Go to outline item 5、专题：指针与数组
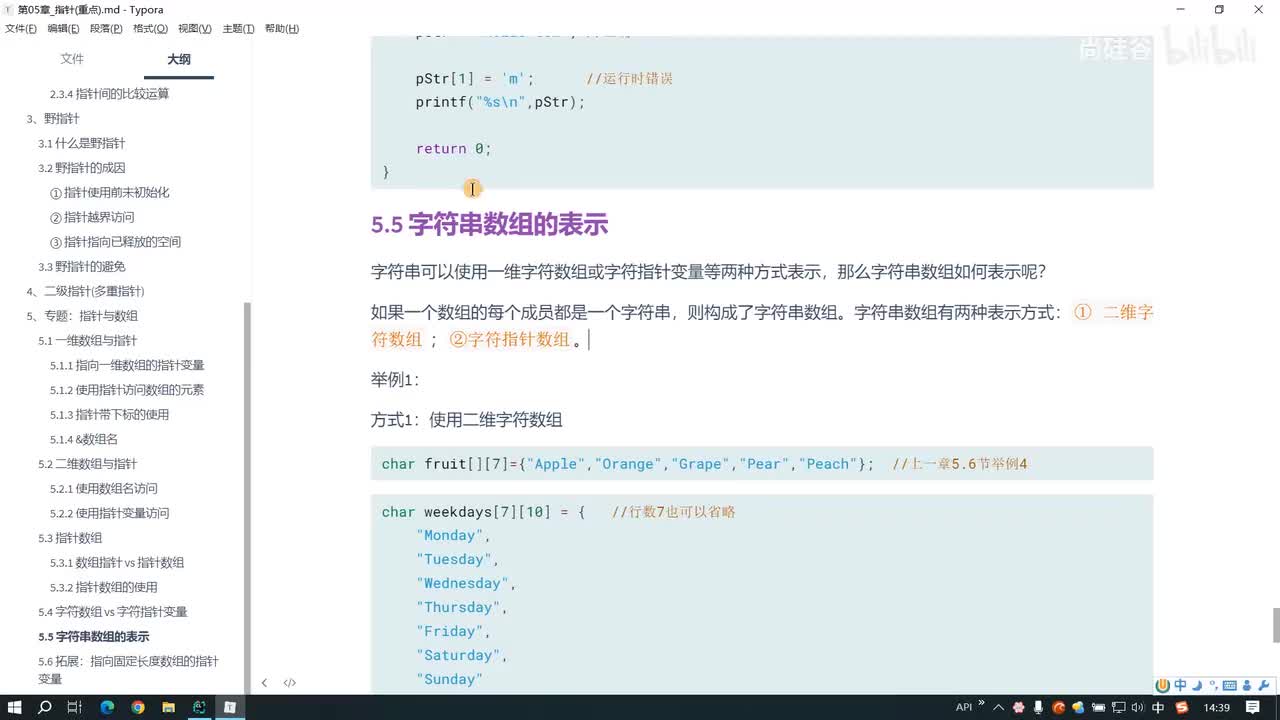Screen dimensions: 1280x720 click(82, 316)
